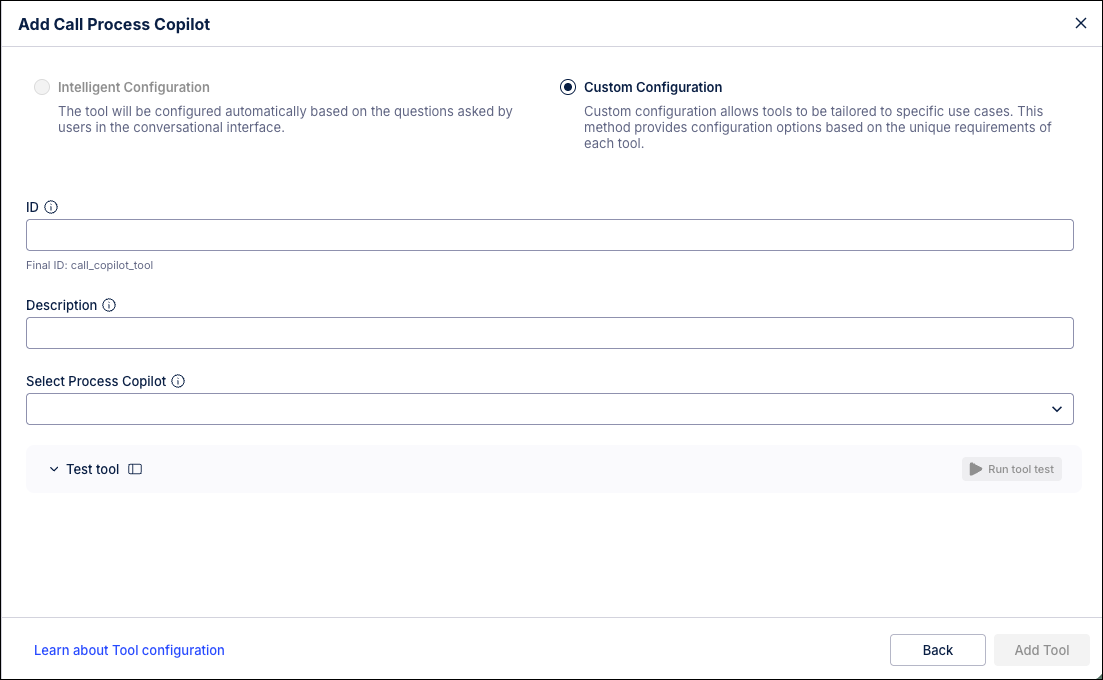Collapse the Test tool section chevron
This screenshot has width=1103, height=680.
pyautogui.click(x=53, y=469)
